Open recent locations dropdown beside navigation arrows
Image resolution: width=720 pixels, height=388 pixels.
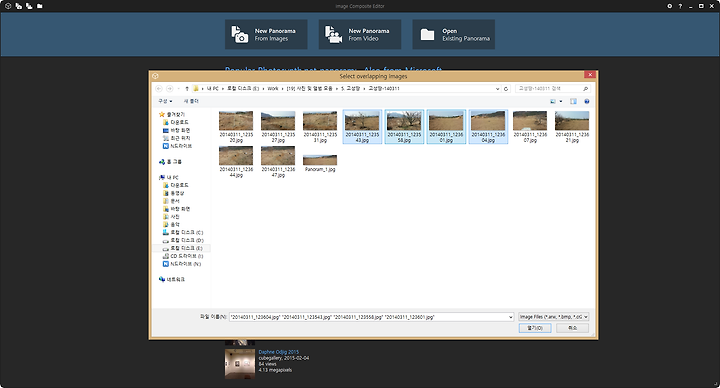(x=179, y=89)
